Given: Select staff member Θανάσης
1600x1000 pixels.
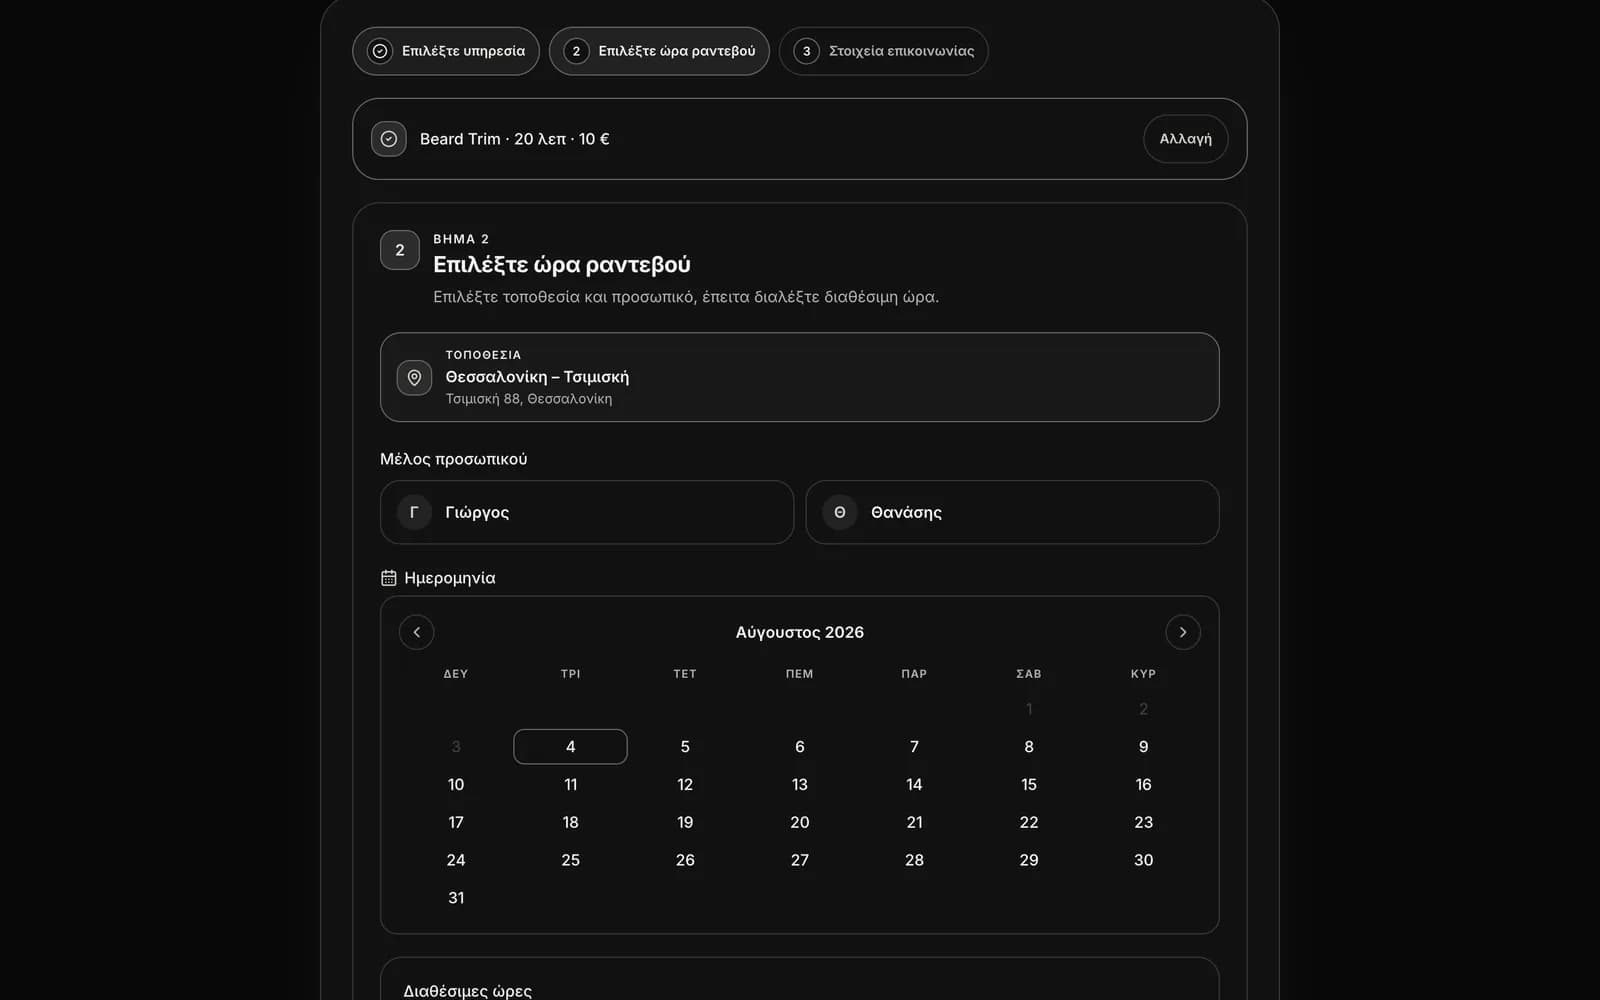Looking at the screenshot, I should [1012, 512].
